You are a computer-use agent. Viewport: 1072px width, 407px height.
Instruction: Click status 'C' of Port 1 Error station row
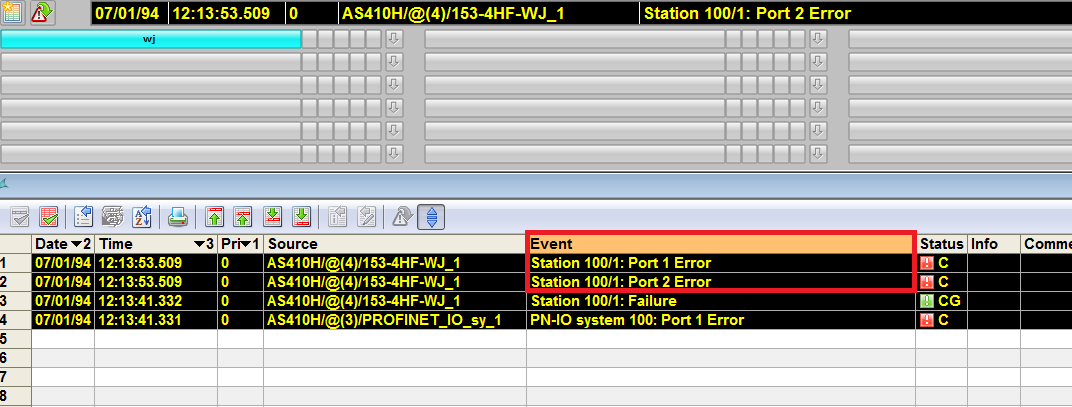tap(941, 263)
